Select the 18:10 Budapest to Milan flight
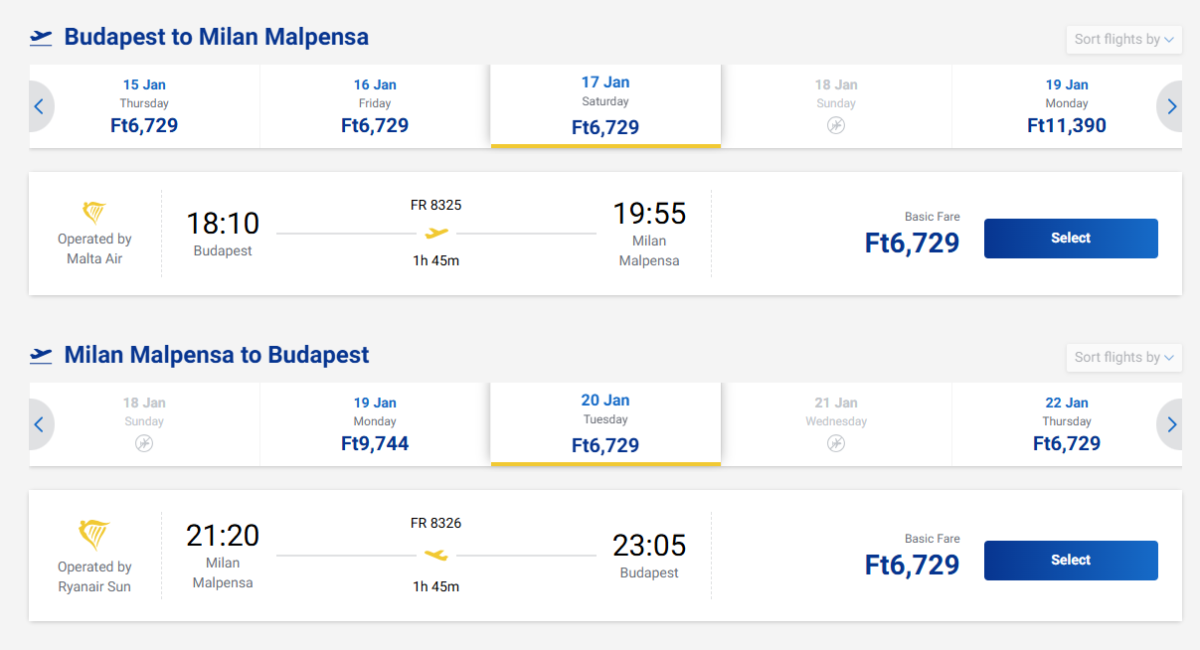 coord(1070,239)
